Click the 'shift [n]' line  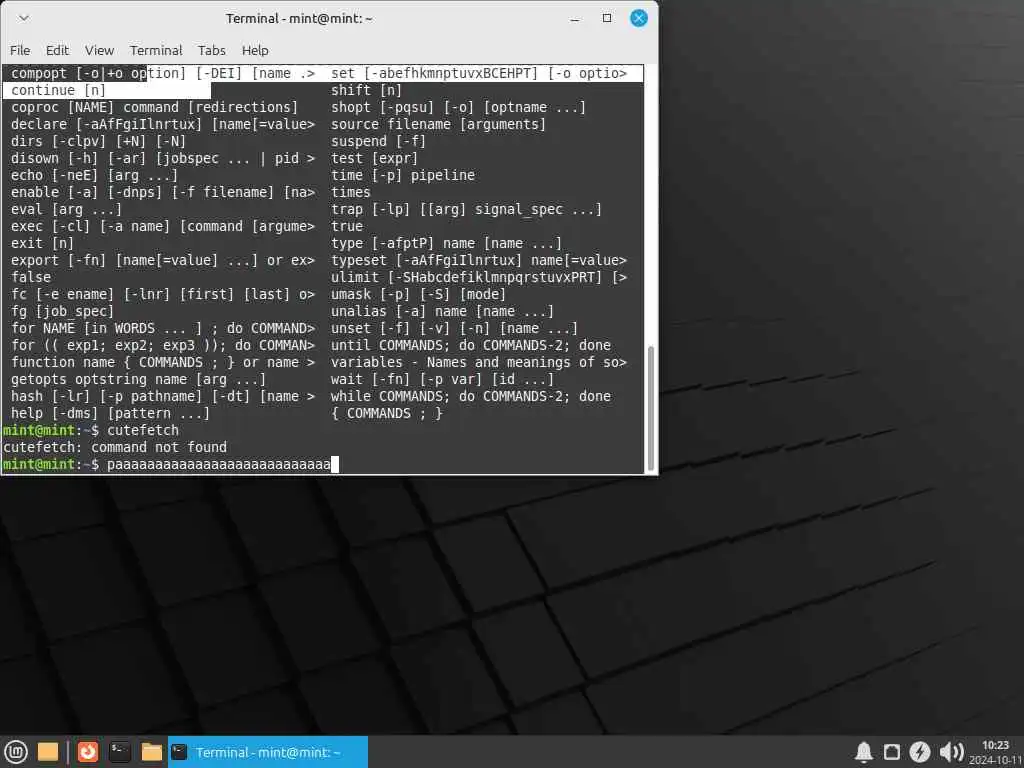click(x=366, y=90)
